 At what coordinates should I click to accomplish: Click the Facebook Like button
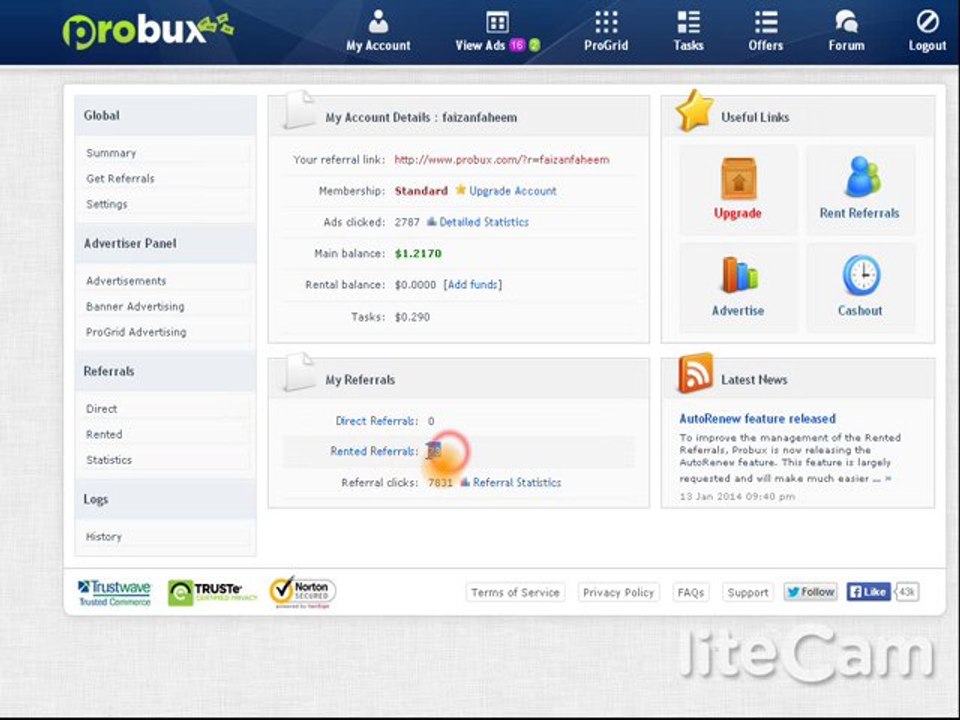pyautogui.click(x=868, y=591)
